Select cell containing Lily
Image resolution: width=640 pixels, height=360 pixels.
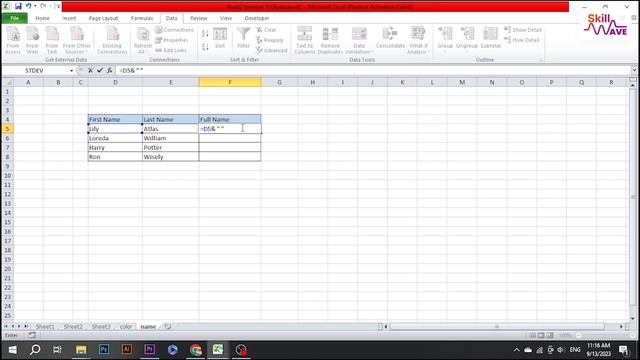point(115,129)
